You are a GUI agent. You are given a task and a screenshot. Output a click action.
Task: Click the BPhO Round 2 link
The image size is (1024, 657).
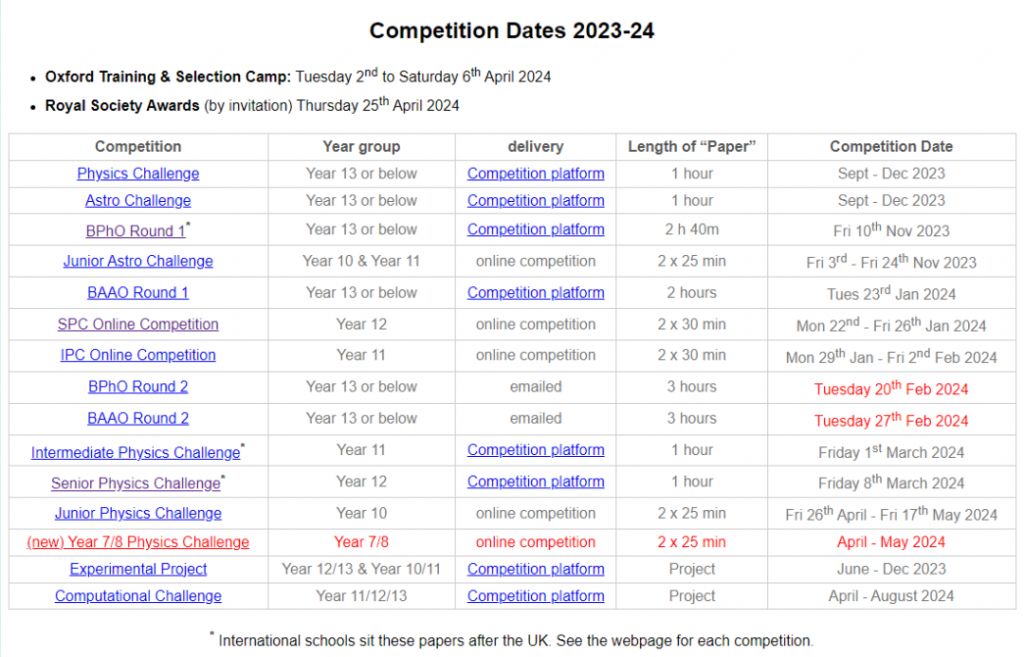pos(138,387)
